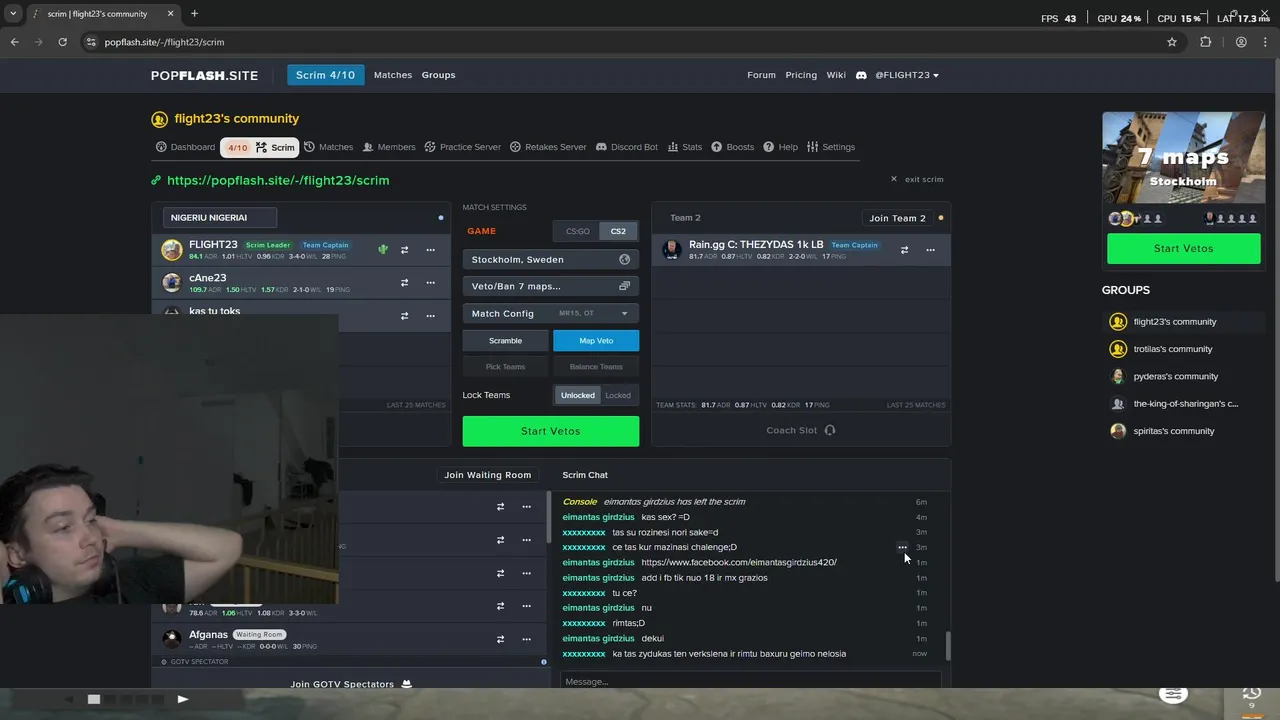Choose the Balance Teams mode
Screen dimensions: 1280x720
596,367
